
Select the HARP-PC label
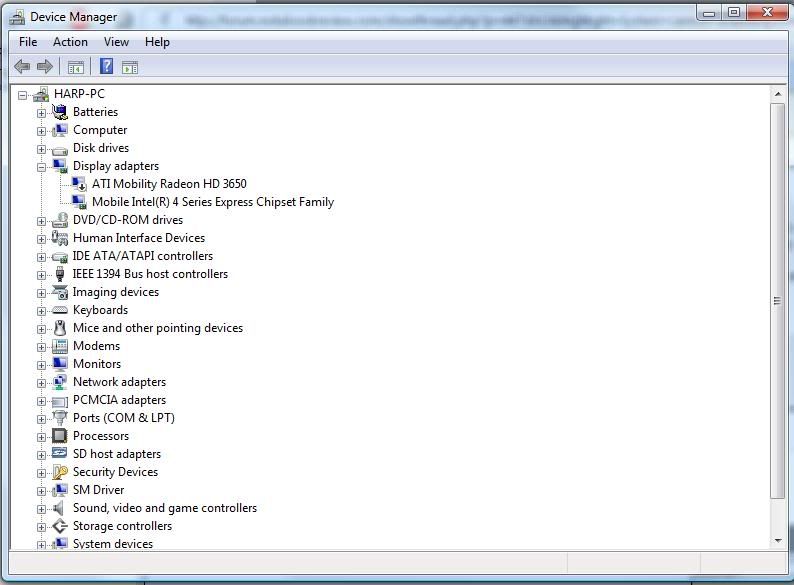(x=79, y=94)
